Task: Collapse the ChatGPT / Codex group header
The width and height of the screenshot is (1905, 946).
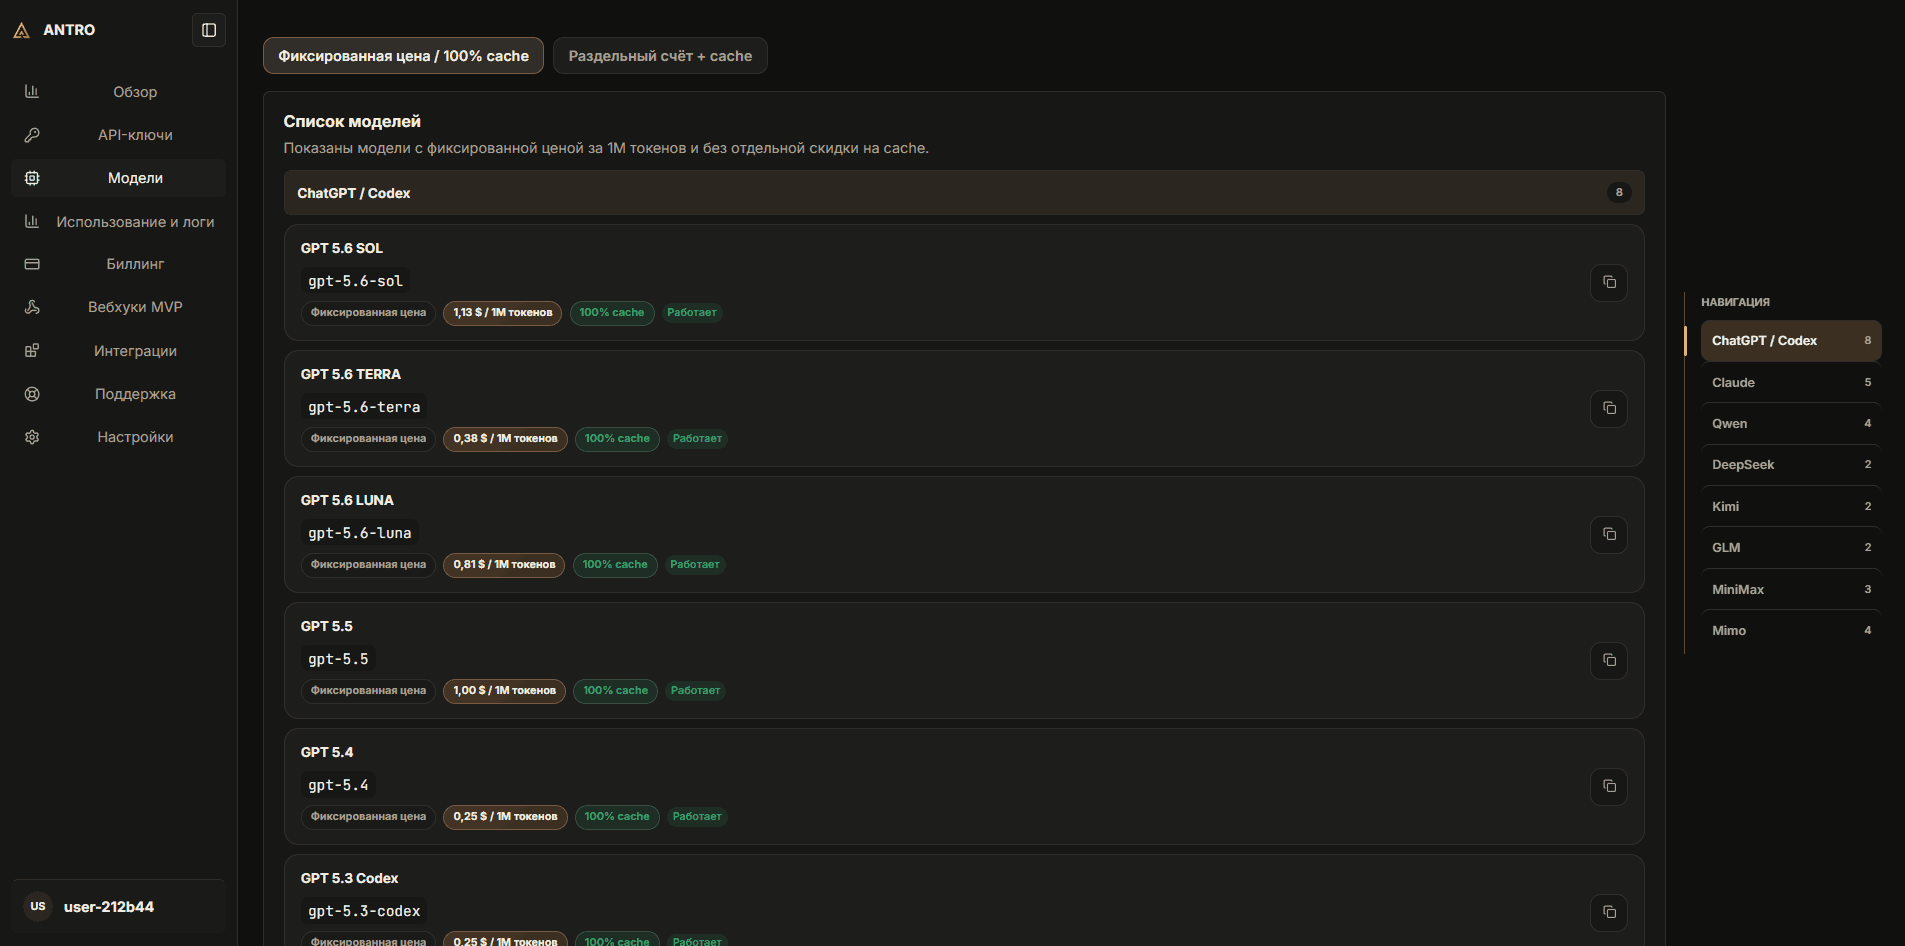Action: point(964,193)
